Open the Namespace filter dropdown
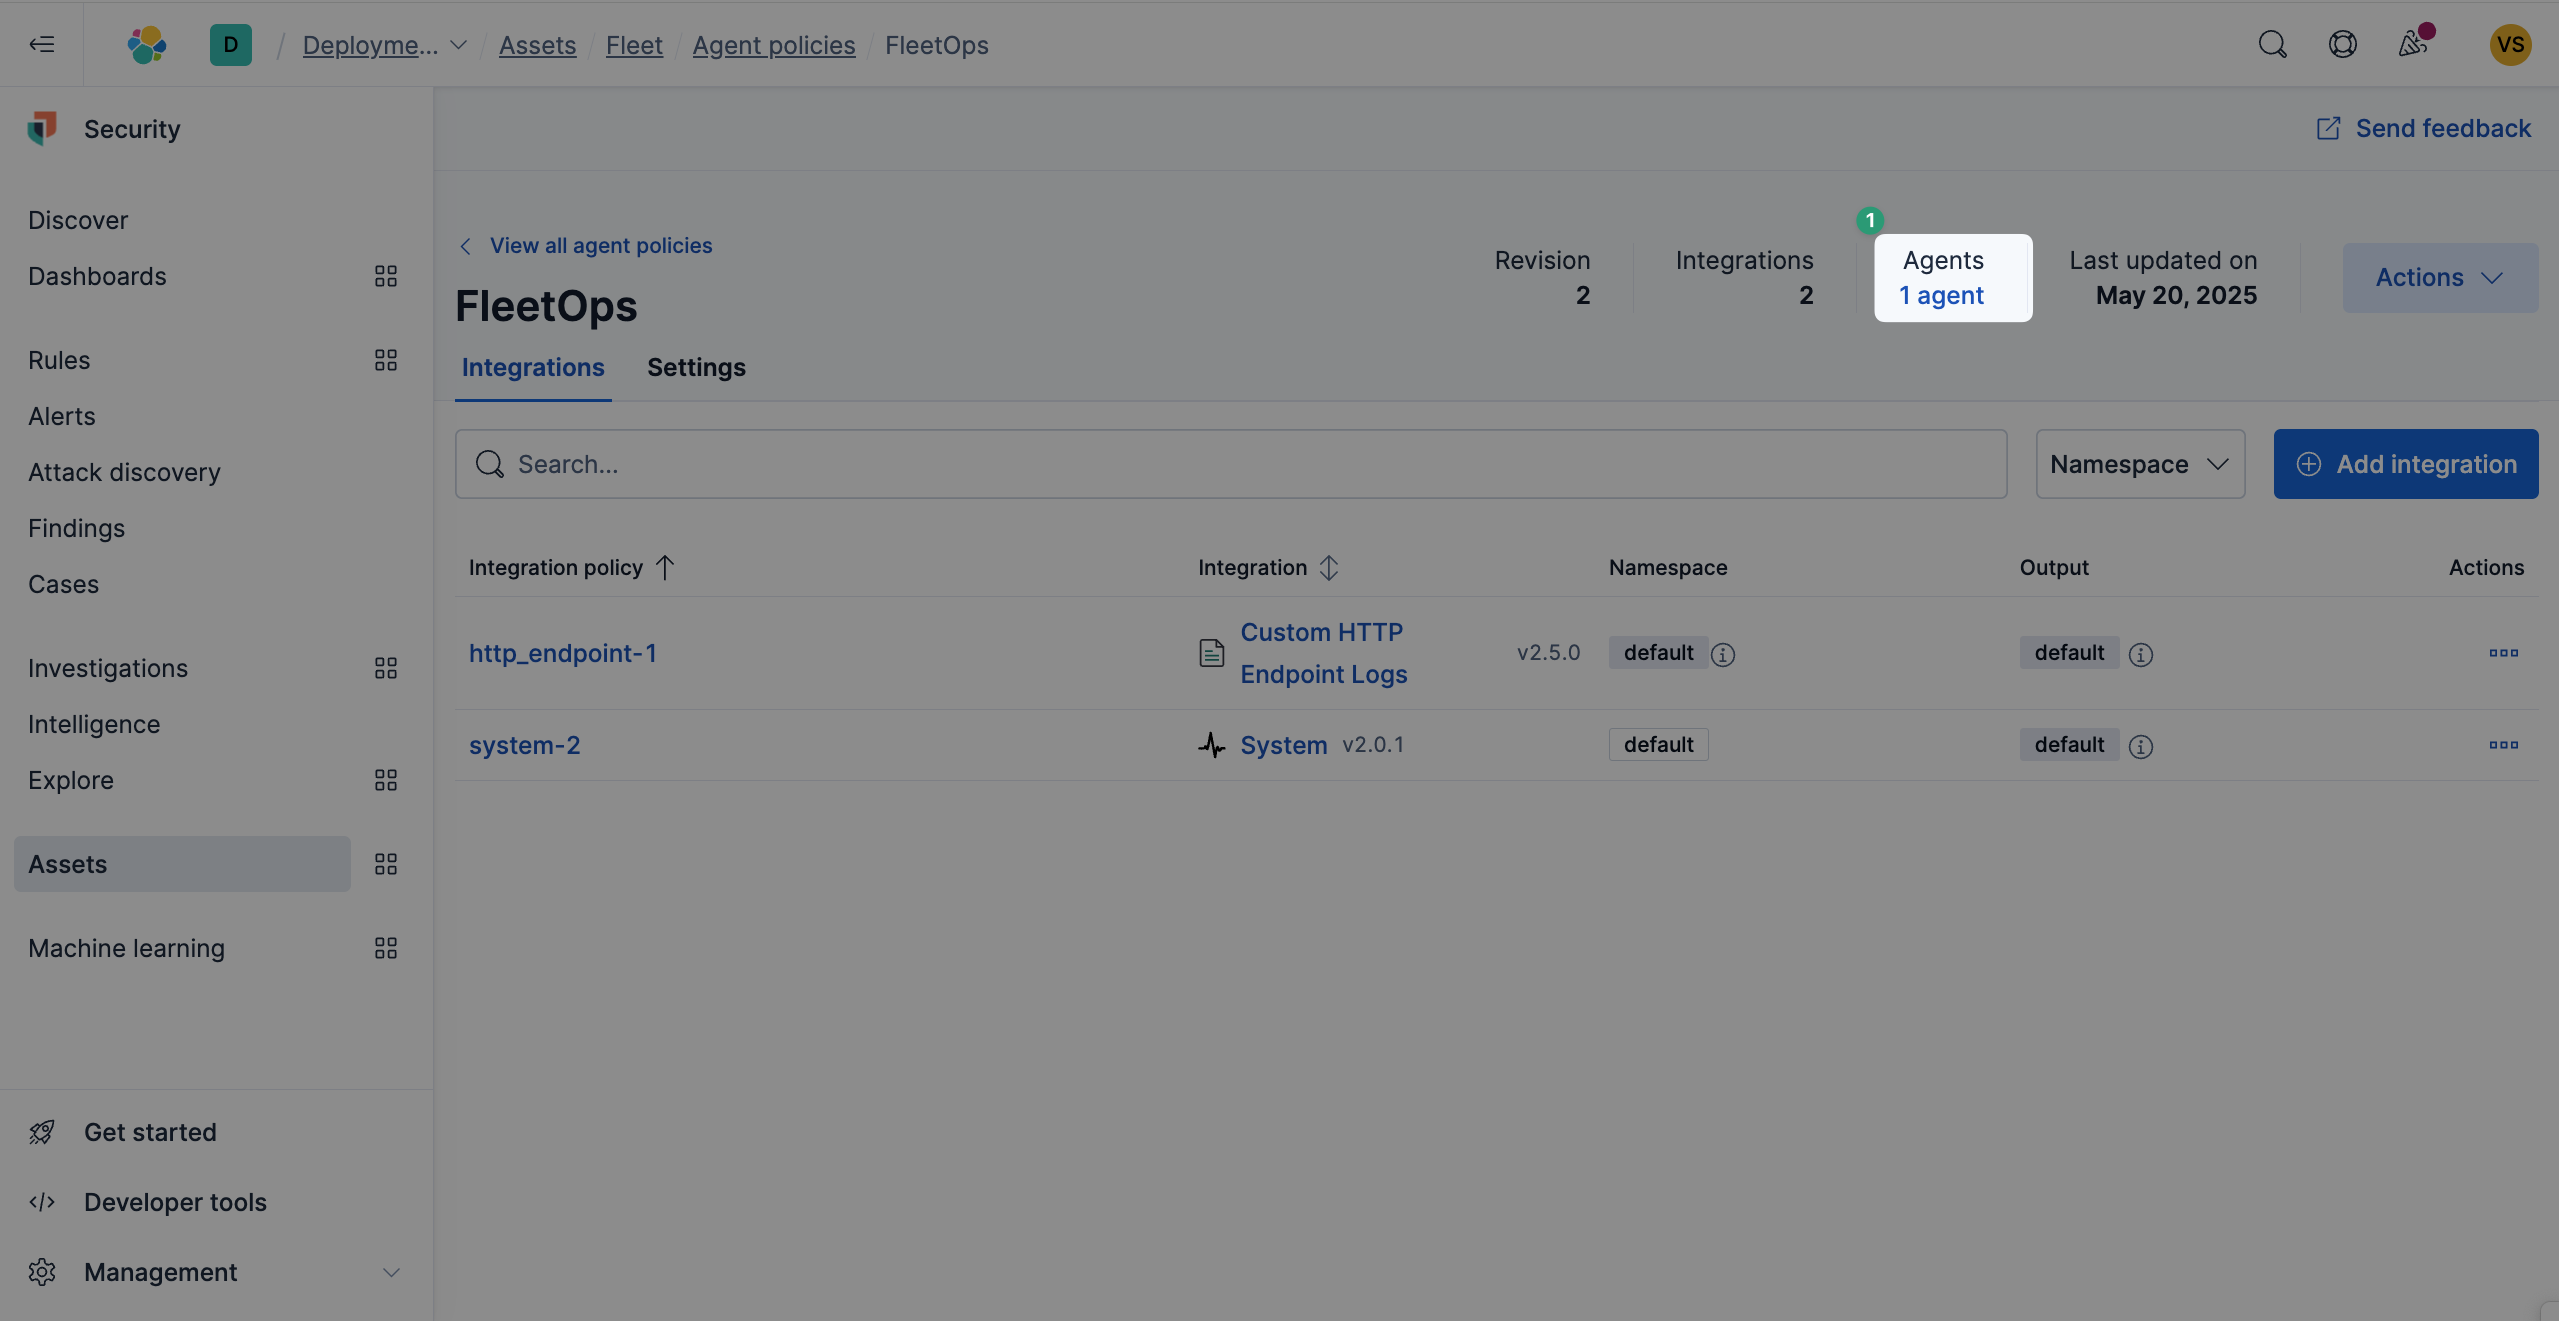Screen dimensions: 2559x1321 tap(2140, 464)
